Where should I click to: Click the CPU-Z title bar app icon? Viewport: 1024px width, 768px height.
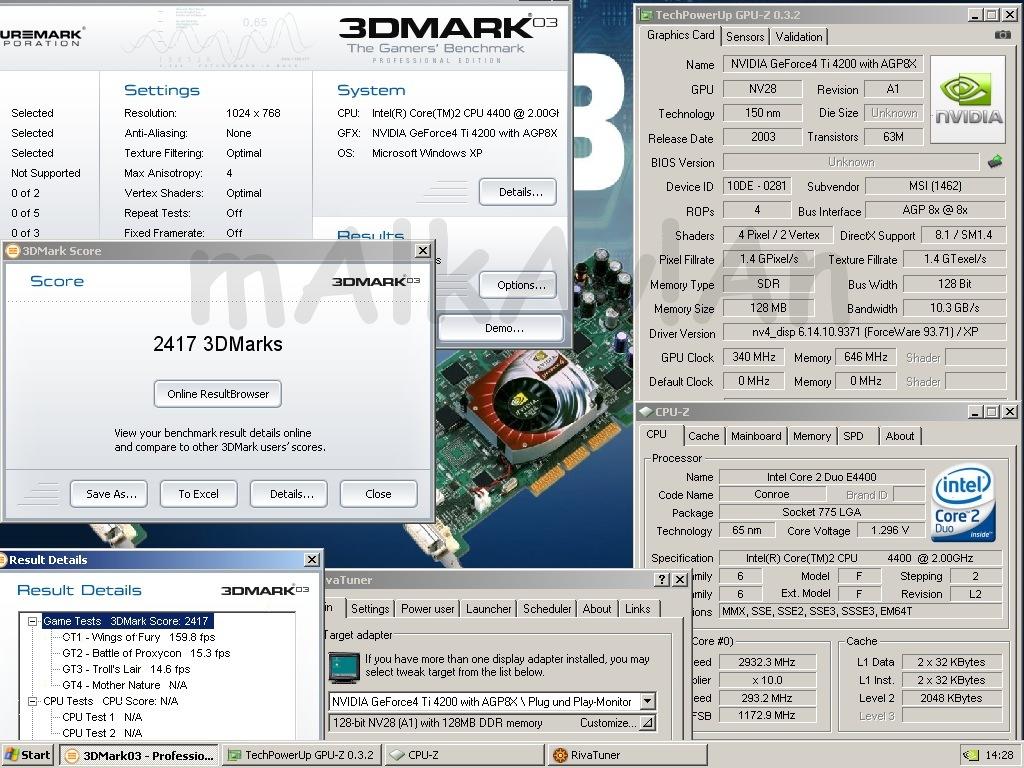point(646,411)
